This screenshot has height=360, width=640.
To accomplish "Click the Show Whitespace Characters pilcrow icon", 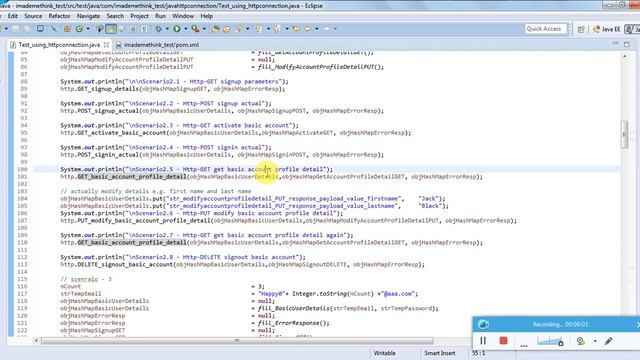I will pos(144,29).
